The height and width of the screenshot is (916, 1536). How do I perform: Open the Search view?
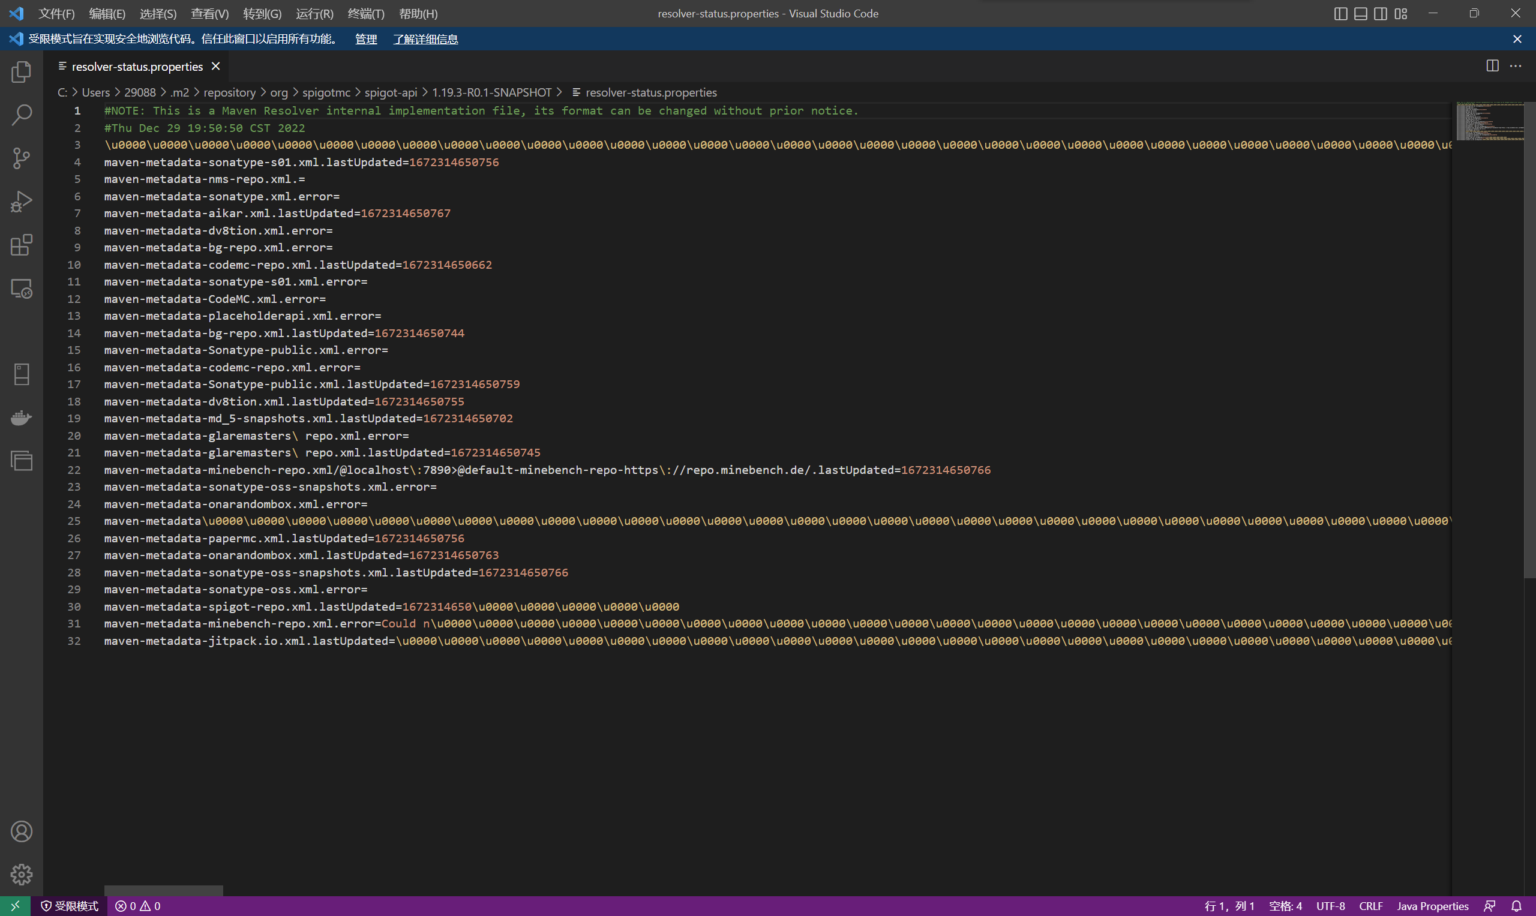21,115
